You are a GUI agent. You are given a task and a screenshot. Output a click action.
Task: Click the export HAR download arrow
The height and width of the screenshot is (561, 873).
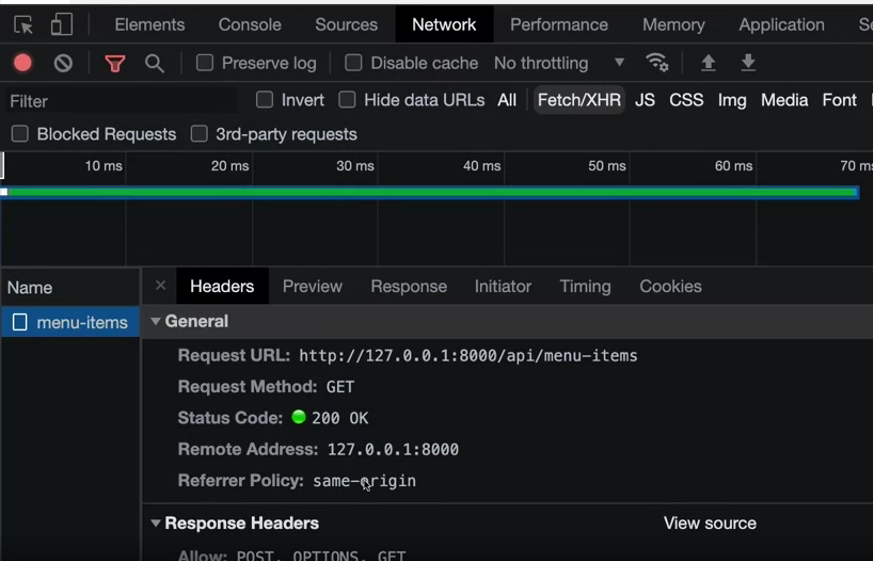click(748, 63)
